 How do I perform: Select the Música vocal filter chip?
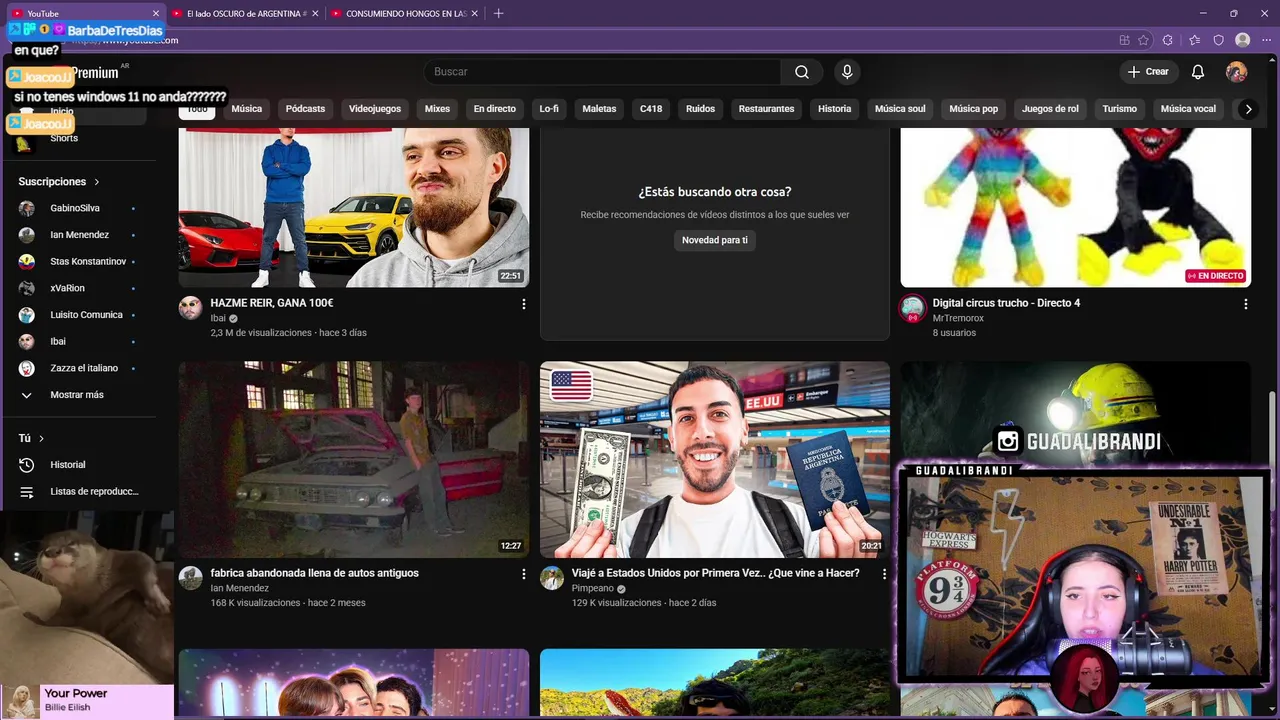point(1188,109)
